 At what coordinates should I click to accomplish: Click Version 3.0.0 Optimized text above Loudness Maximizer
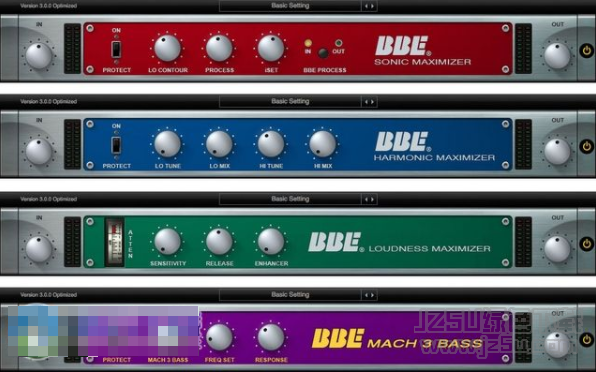tap(48, 199)
